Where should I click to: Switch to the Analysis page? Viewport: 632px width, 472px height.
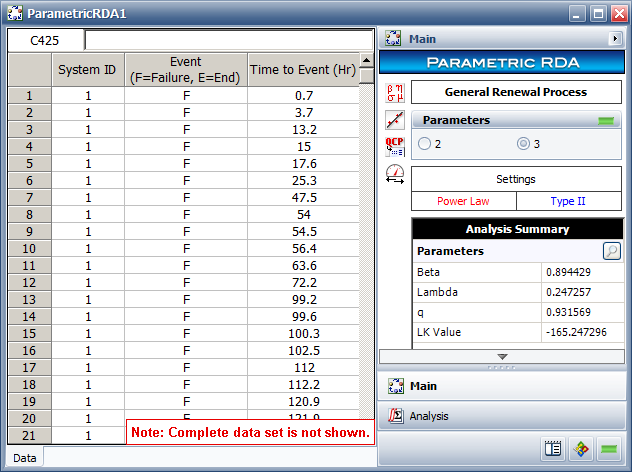428,415
